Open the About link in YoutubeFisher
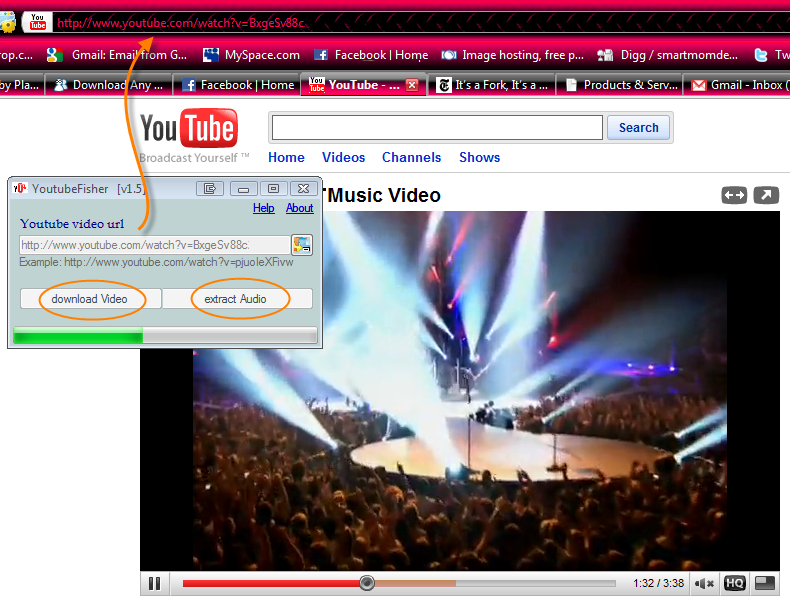The width and height of the screenshot is (790, 605). [x=299, y=208]
